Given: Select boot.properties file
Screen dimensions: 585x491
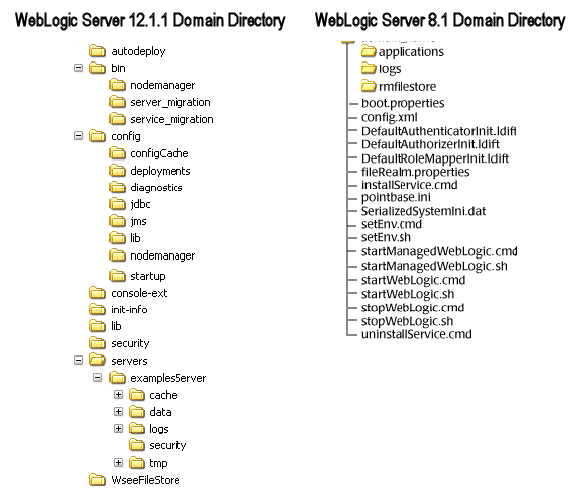Looking at the screenshot, I should tap(402, 103).
